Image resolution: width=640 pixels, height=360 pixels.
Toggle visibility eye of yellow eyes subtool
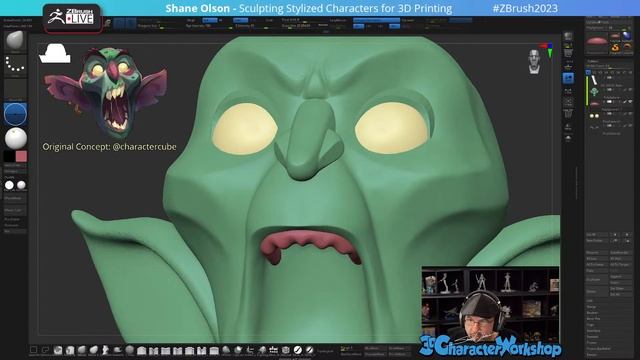coord(630,113)
